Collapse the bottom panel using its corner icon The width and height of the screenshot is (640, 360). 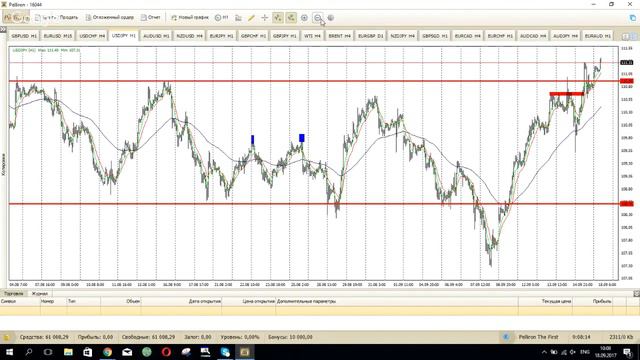click(636, 293)
